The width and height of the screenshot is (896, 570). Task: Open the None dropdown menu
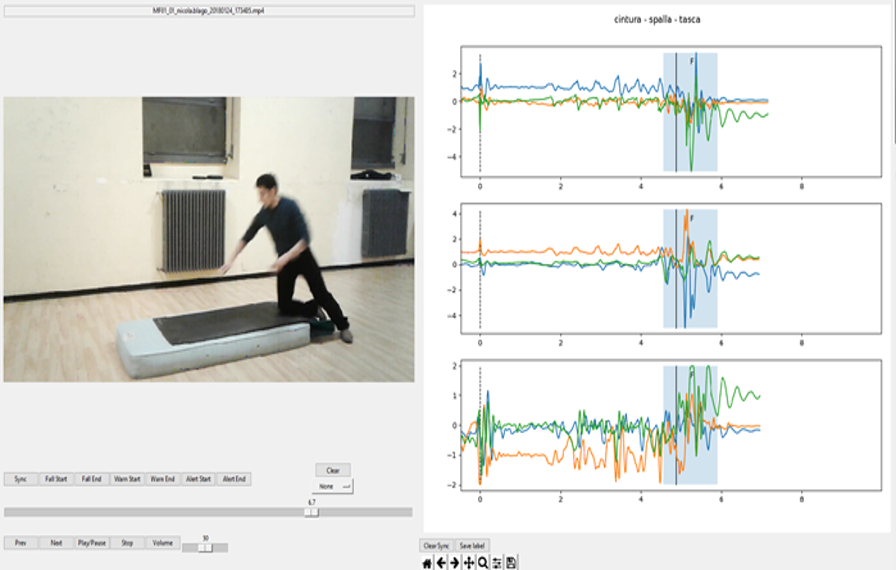coord(333,487)
